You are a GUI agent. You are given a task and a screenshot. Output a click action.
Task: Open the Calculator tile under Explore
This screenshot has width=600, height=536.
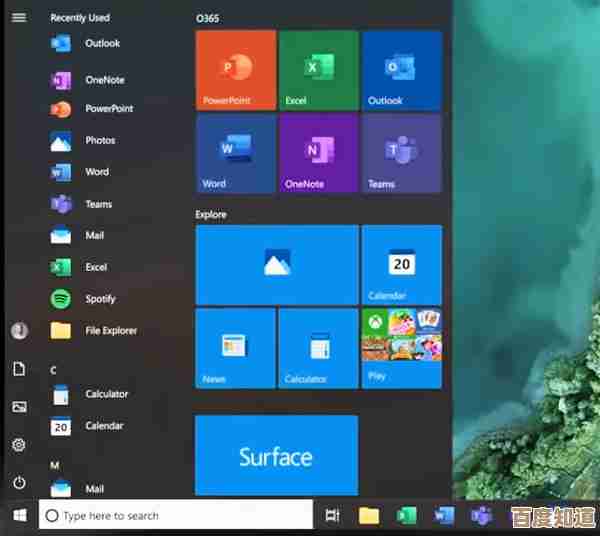point(319,349)
